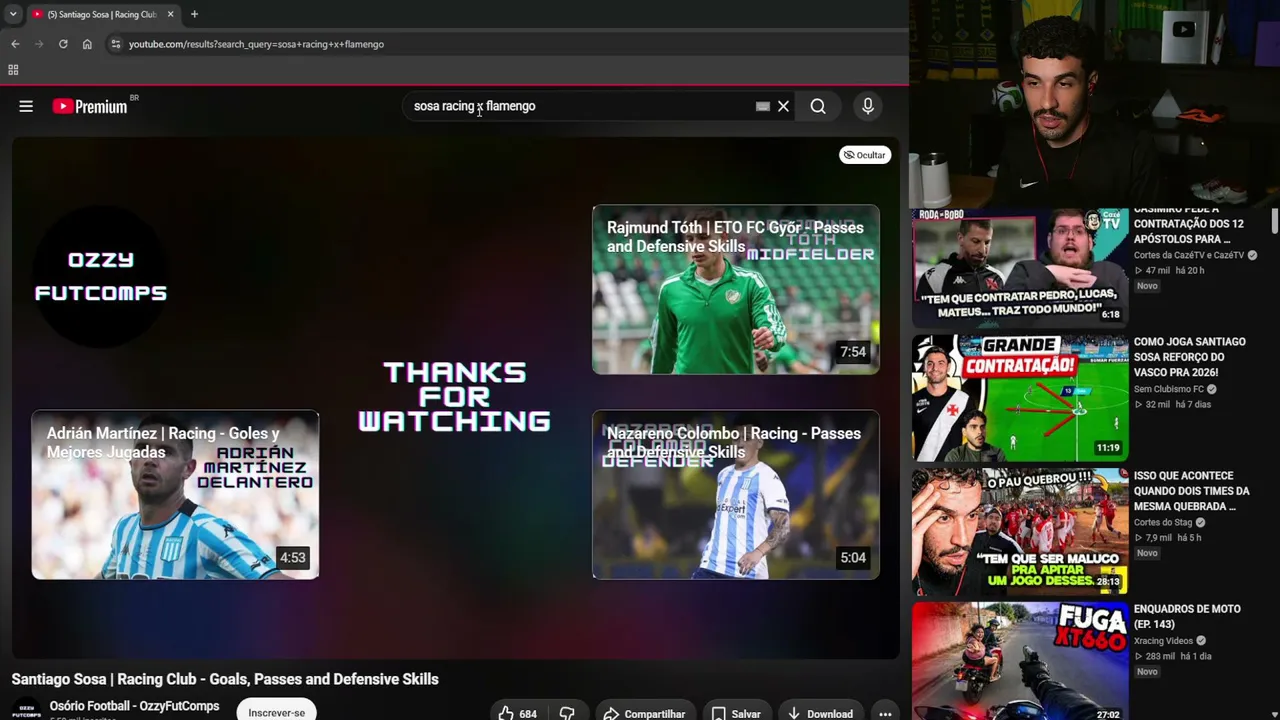Go to YouTube Premium home logo
Screen dimensions: 1280x720
pyautogui.click(x=90, y=106)
